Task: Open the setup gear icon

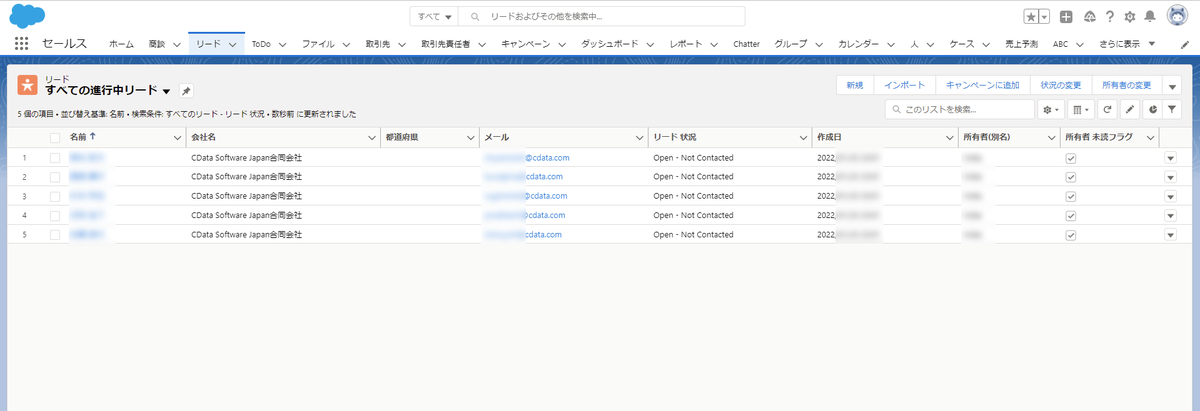Action: coord(1130,16)
